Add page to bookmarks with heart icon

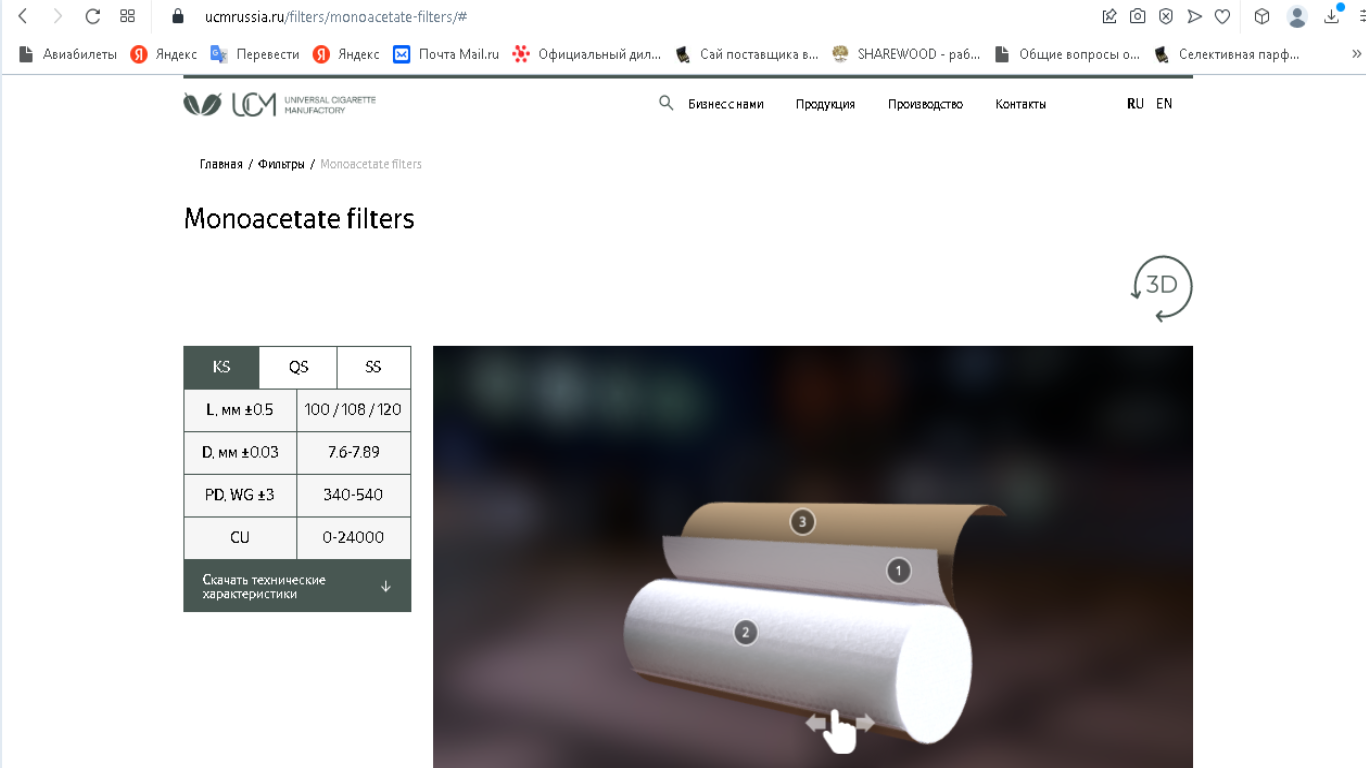[1222, 16]
